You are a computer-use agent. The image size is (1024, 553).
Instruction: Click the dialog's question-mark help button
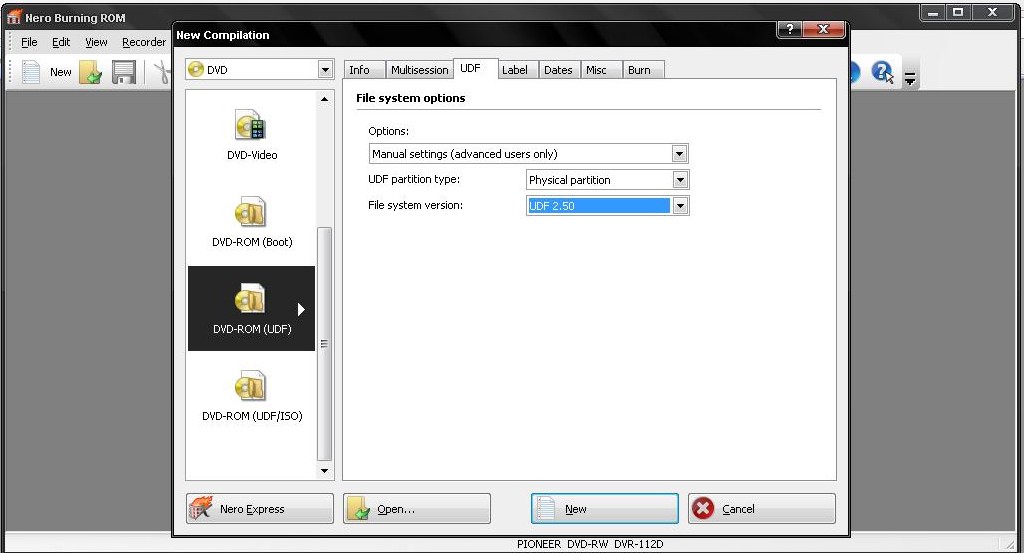[790, 29]
